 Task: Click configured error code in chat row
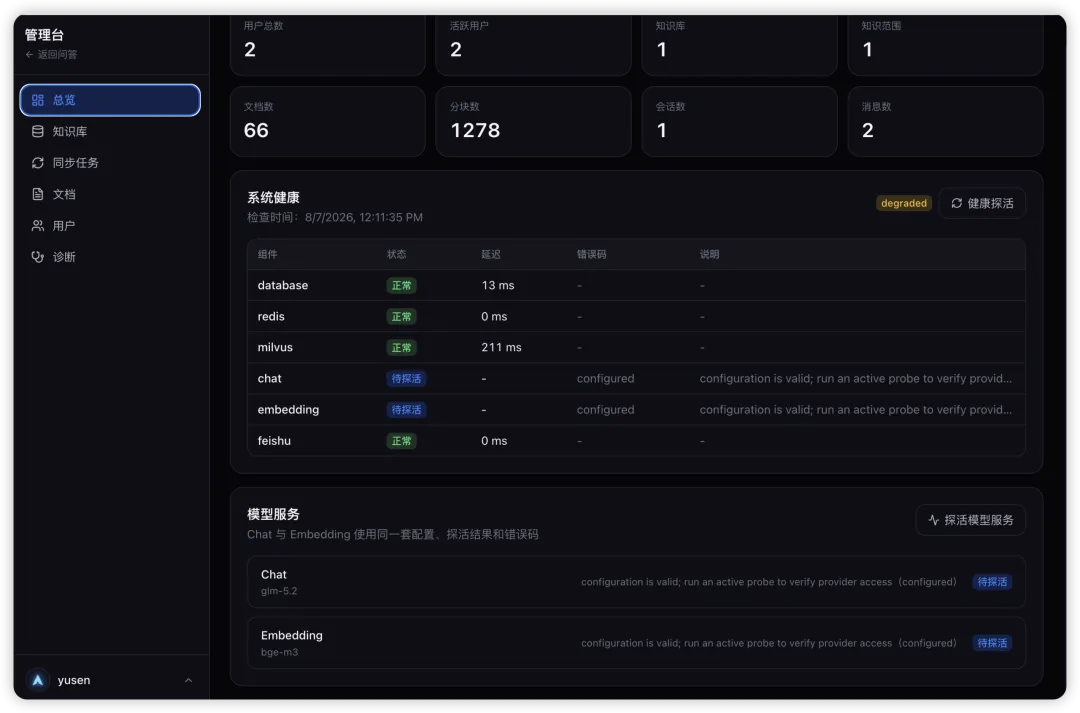pyautogui.click(x=605, y=378)
